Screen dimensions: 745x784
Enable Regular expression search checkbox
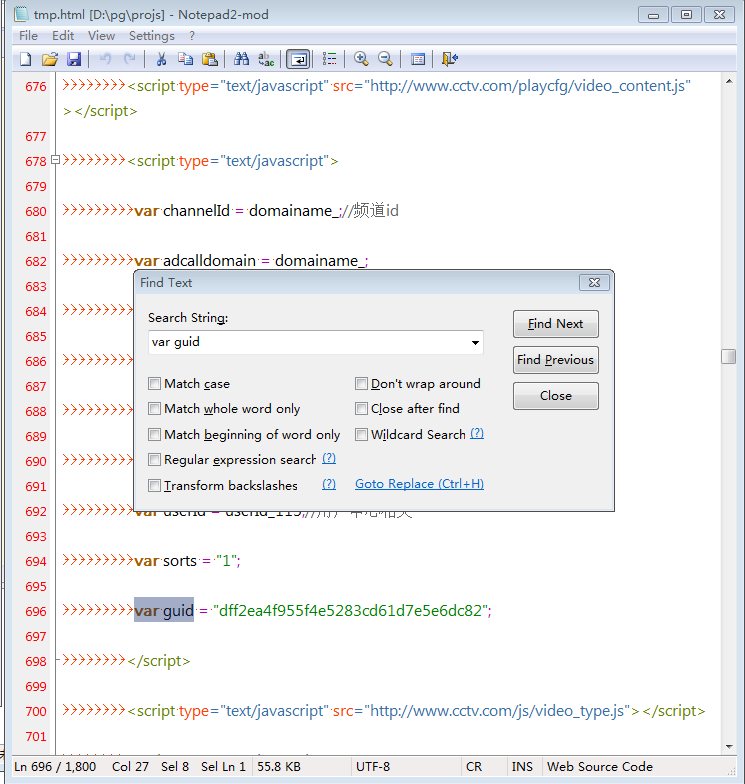point(154,459)
